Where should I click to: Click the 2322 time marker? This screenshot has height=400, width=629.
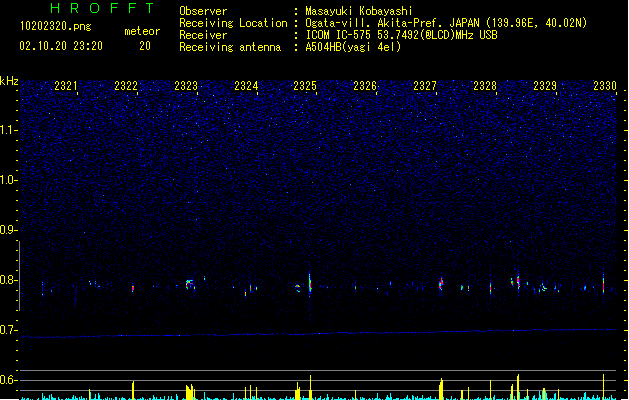click(126, 86)
